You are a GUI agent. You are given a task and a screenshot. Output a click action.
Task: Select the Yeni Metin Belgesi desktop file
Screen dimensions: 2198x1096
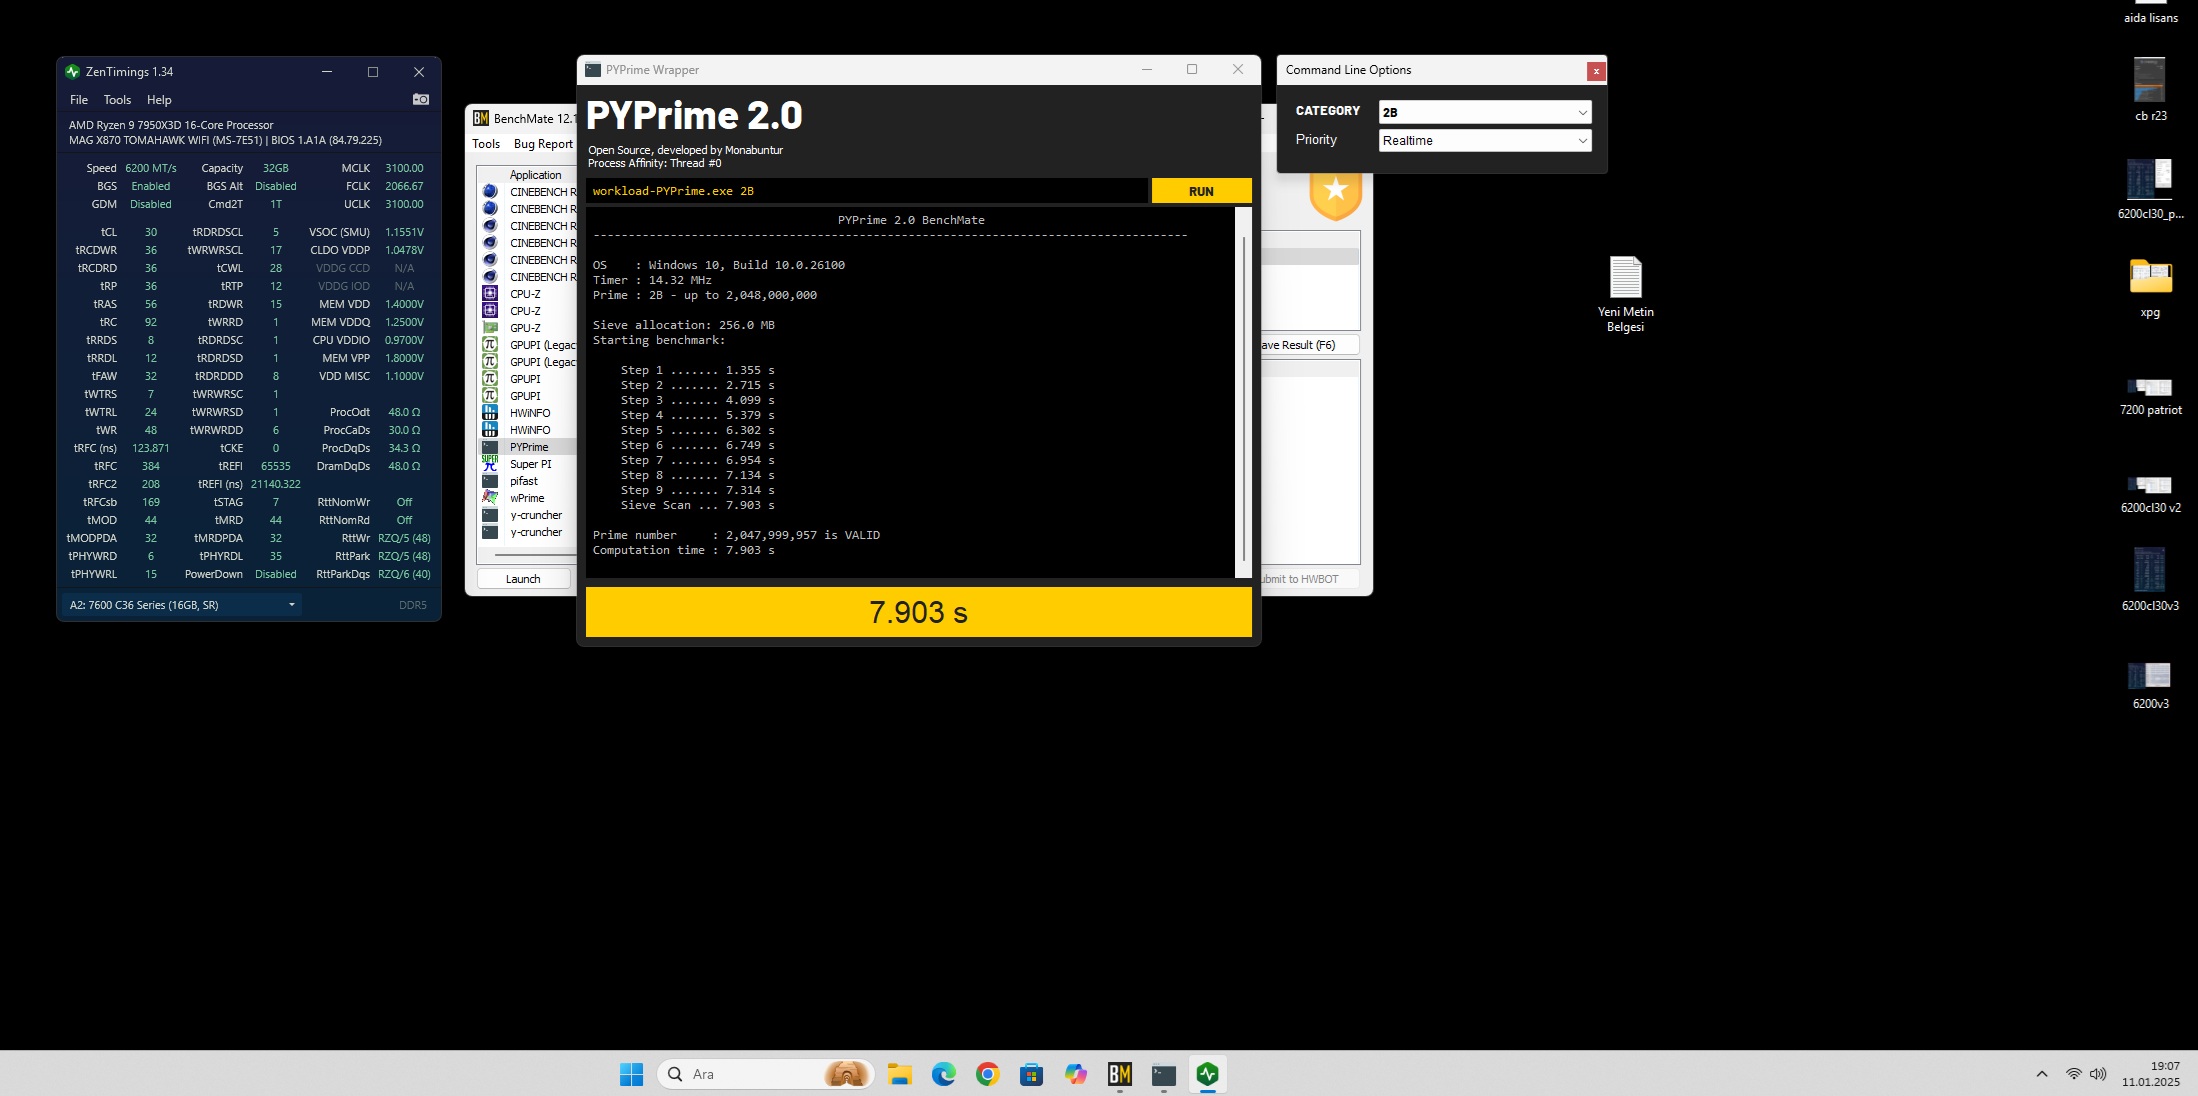pyautogui.click(x=1625, y=293)
